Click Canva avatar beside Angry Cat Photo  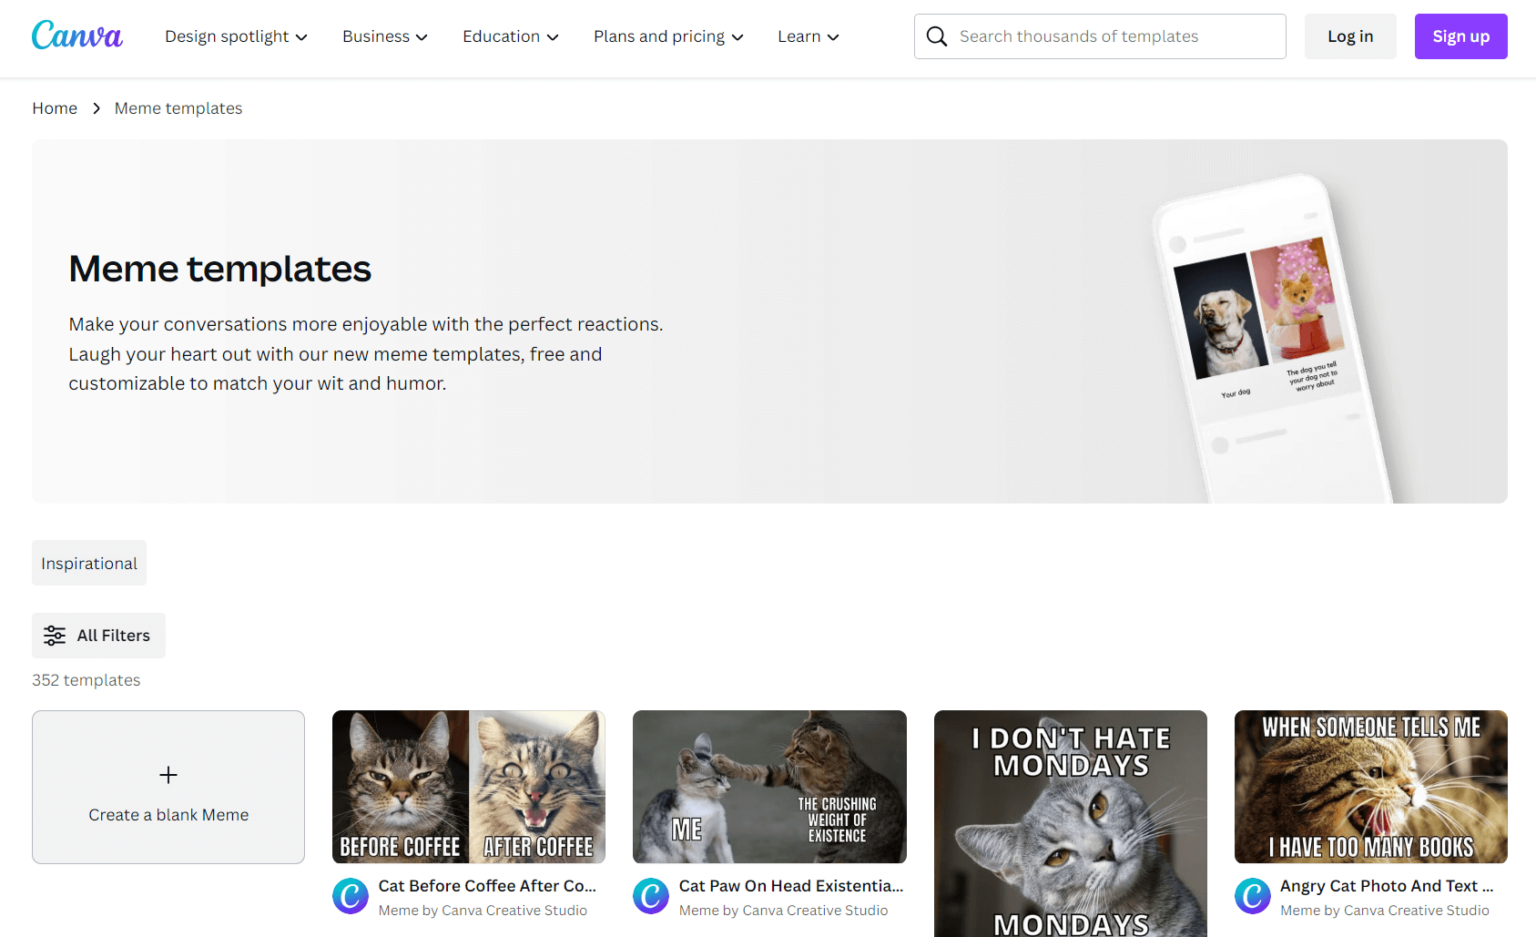click(1252, 896)
